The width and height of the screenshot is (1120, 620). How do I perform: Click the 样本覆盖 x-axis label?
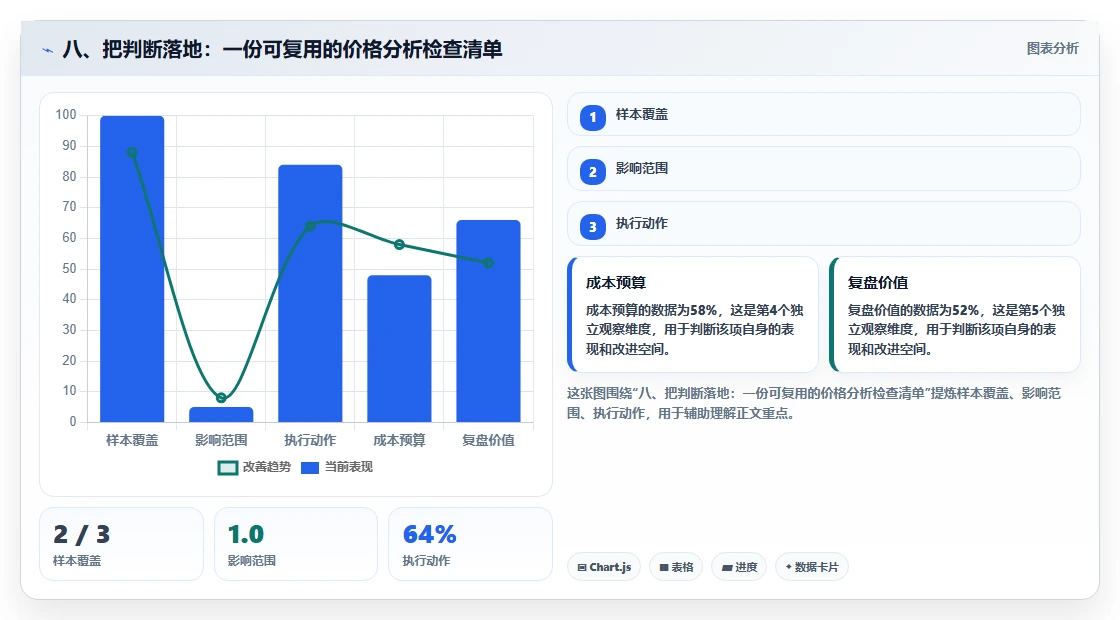tap(132, 441)
